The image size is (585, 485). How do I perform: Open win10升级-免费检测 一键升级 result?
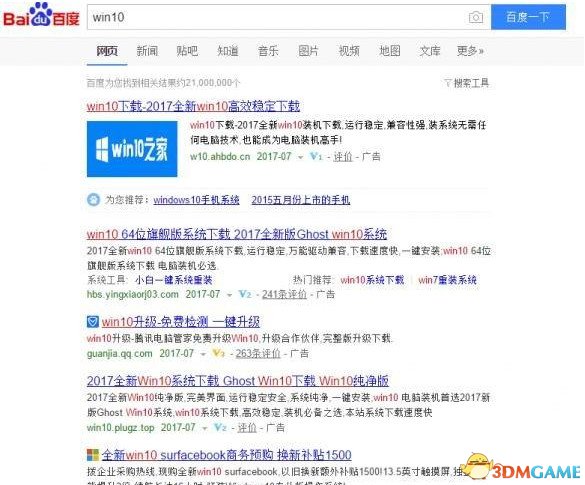click(x=181, y=322)
